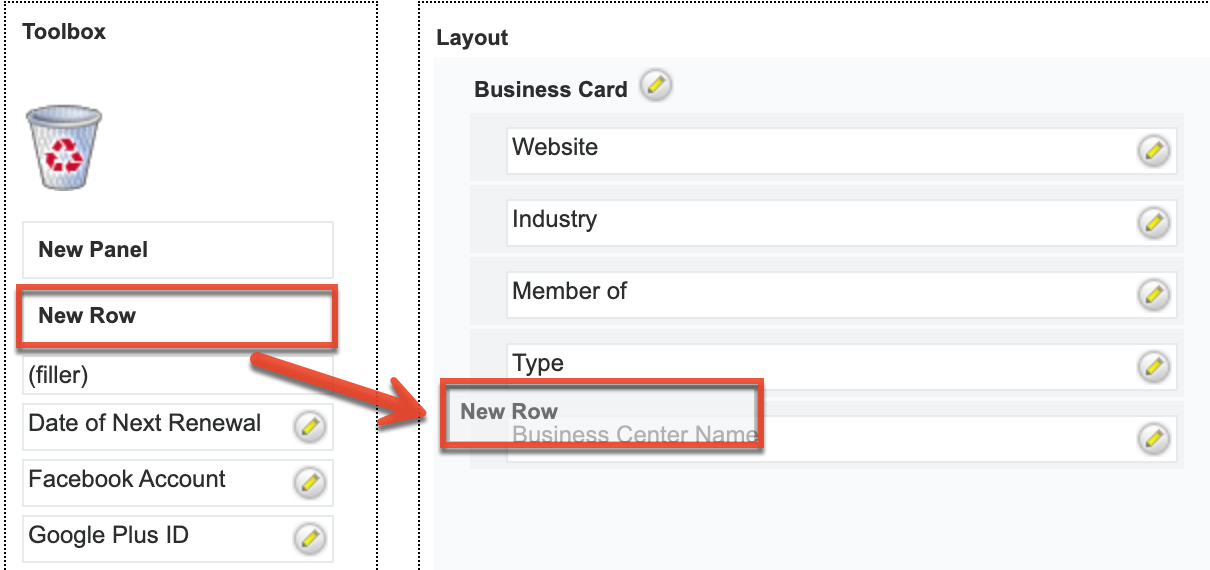Click the pencil icon for Type
Viewport: 1210px width, 570px height.
1153,367
